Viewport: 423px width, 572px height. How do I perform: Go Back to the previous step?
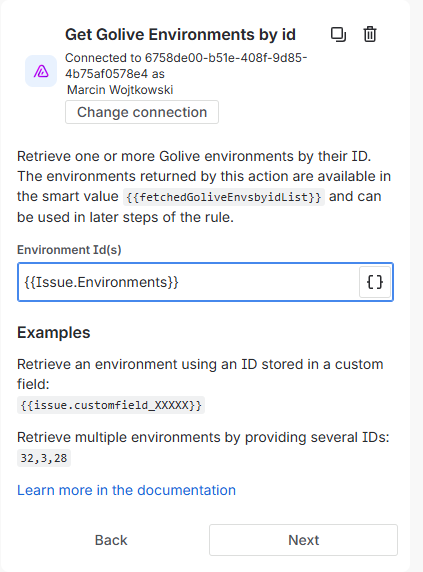[x=111, y=540]
